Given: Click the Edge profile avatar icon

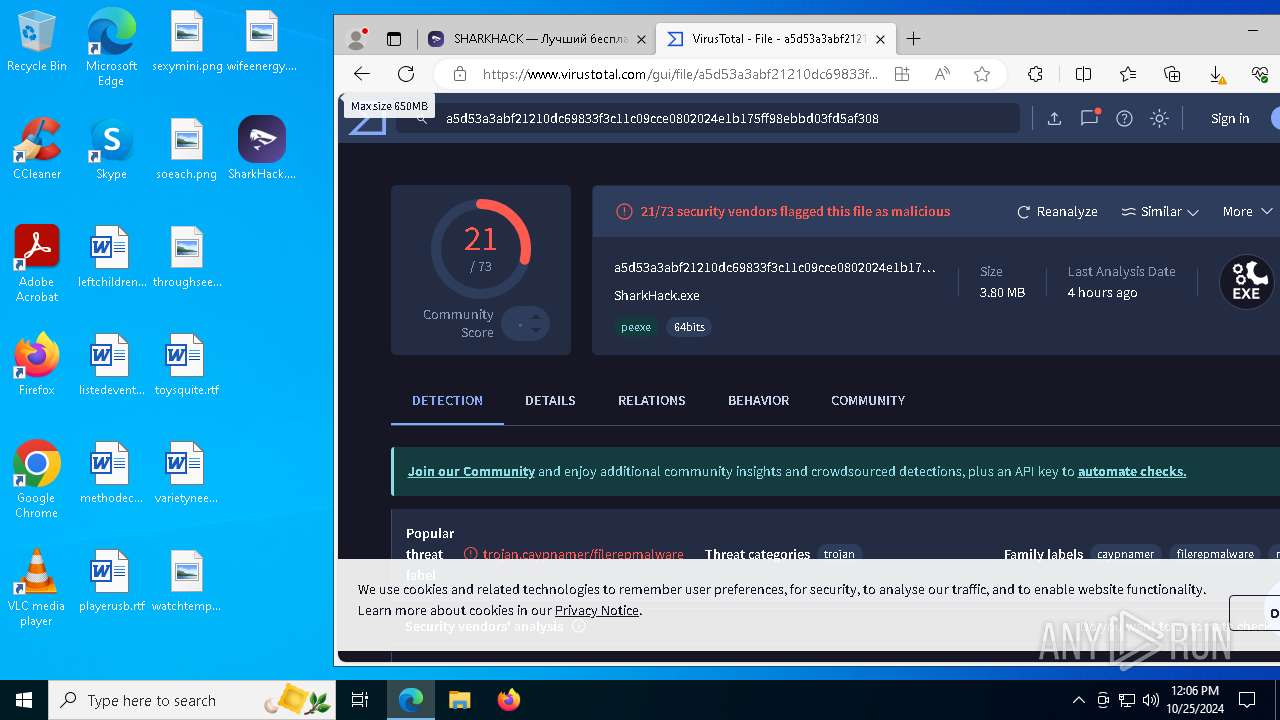Looking at the screenshot, I should click(356, 39).
